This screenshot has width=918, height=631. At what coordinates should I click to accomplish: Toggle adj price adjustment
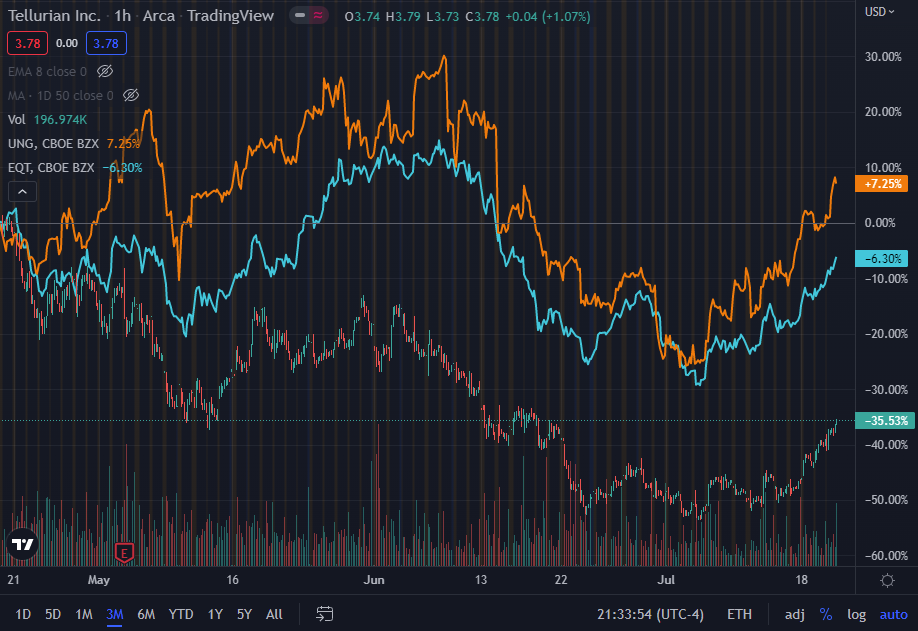click(x=794, y=614)
